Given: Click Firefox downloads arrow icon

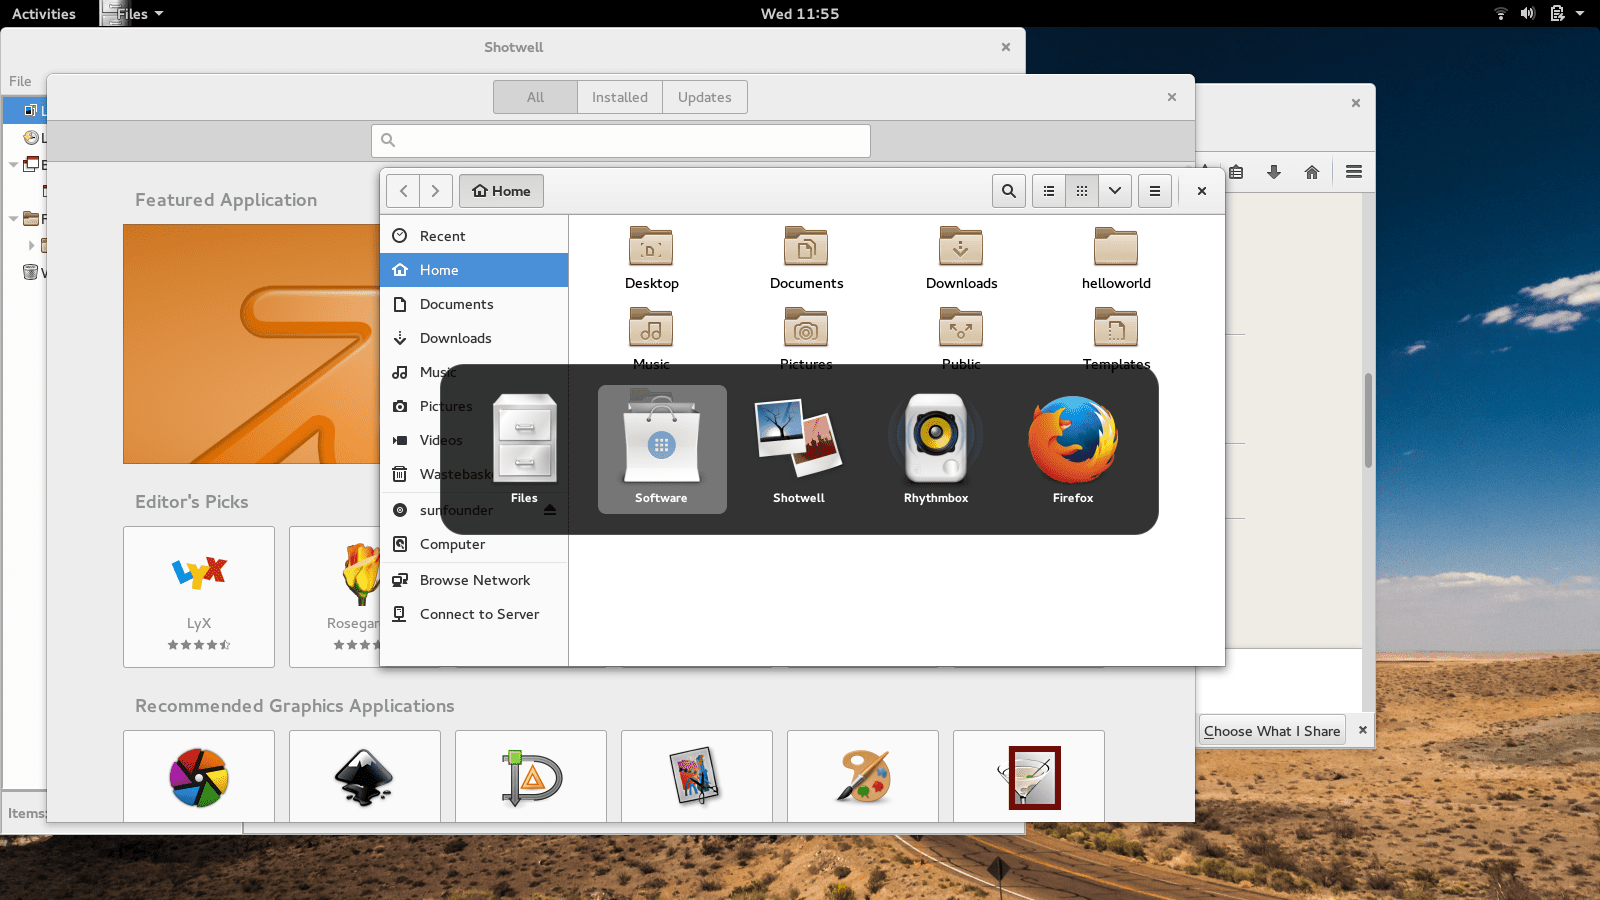Looking at the screenshot, I should point(1274,172).
